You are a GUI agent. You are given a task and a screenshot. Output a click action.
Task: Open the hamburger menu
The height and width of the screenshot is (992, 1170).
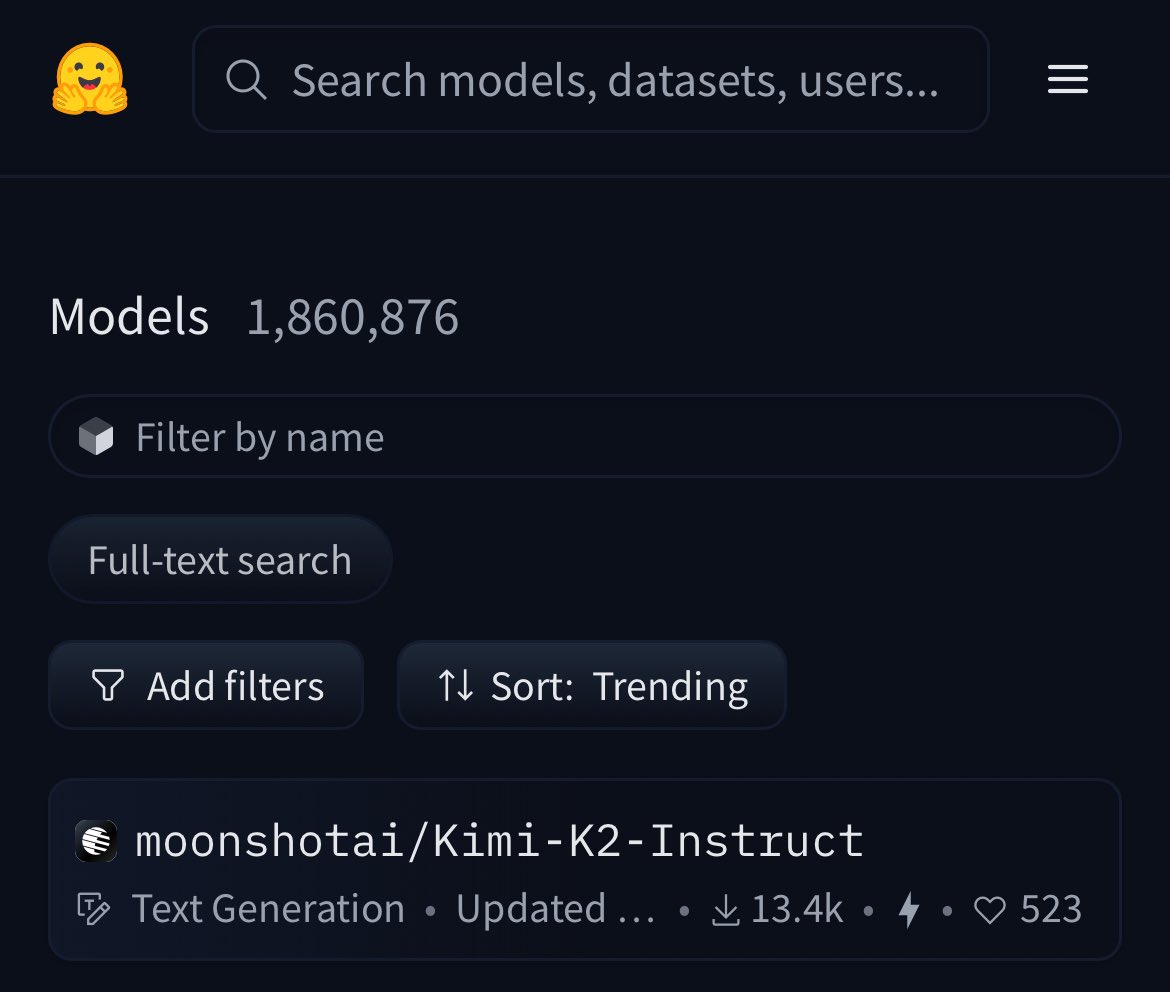1068,79
